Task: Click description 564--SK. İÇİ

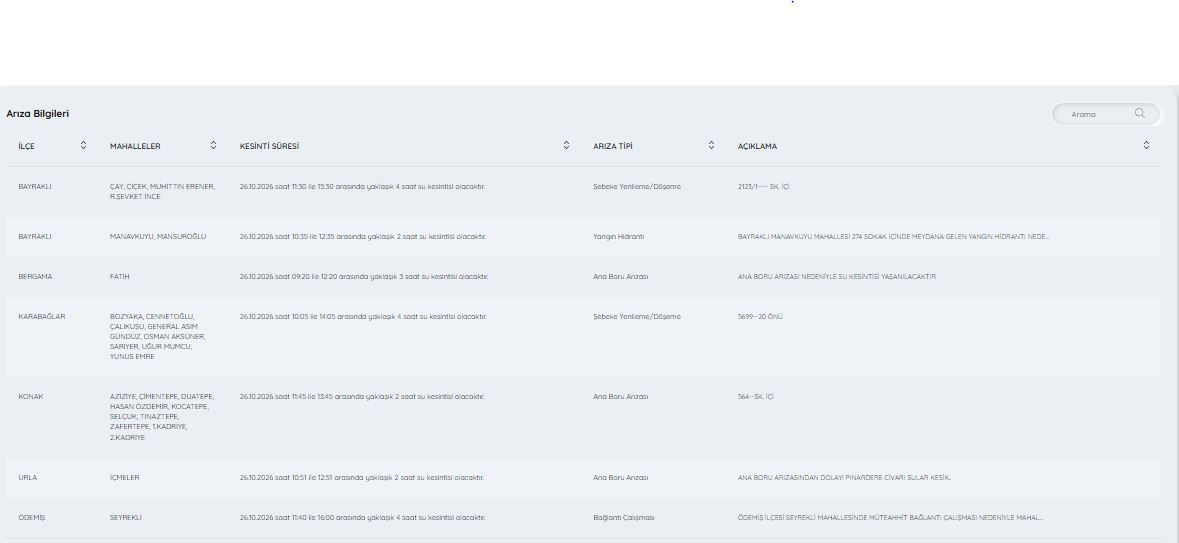Action: coord(756,396)
